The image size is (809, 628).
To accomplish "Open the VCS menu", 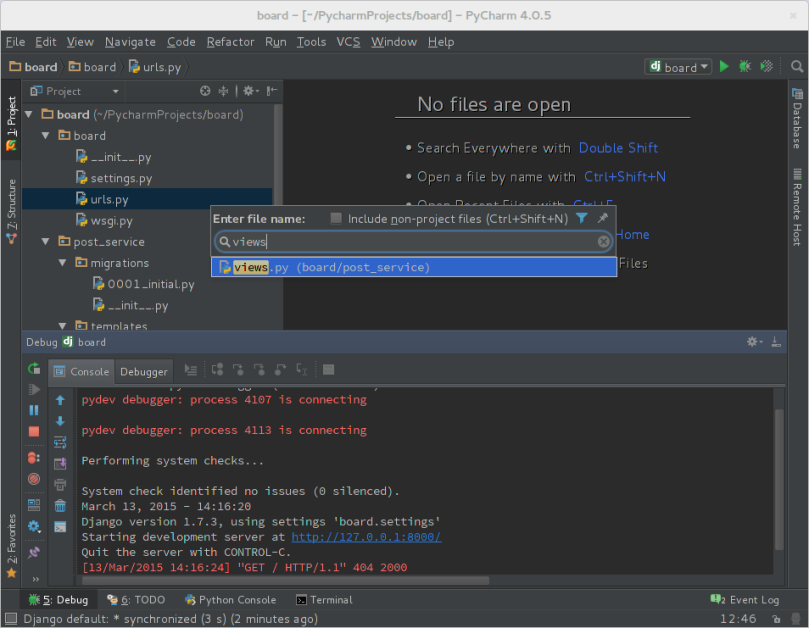I will (x=348, y=42).
